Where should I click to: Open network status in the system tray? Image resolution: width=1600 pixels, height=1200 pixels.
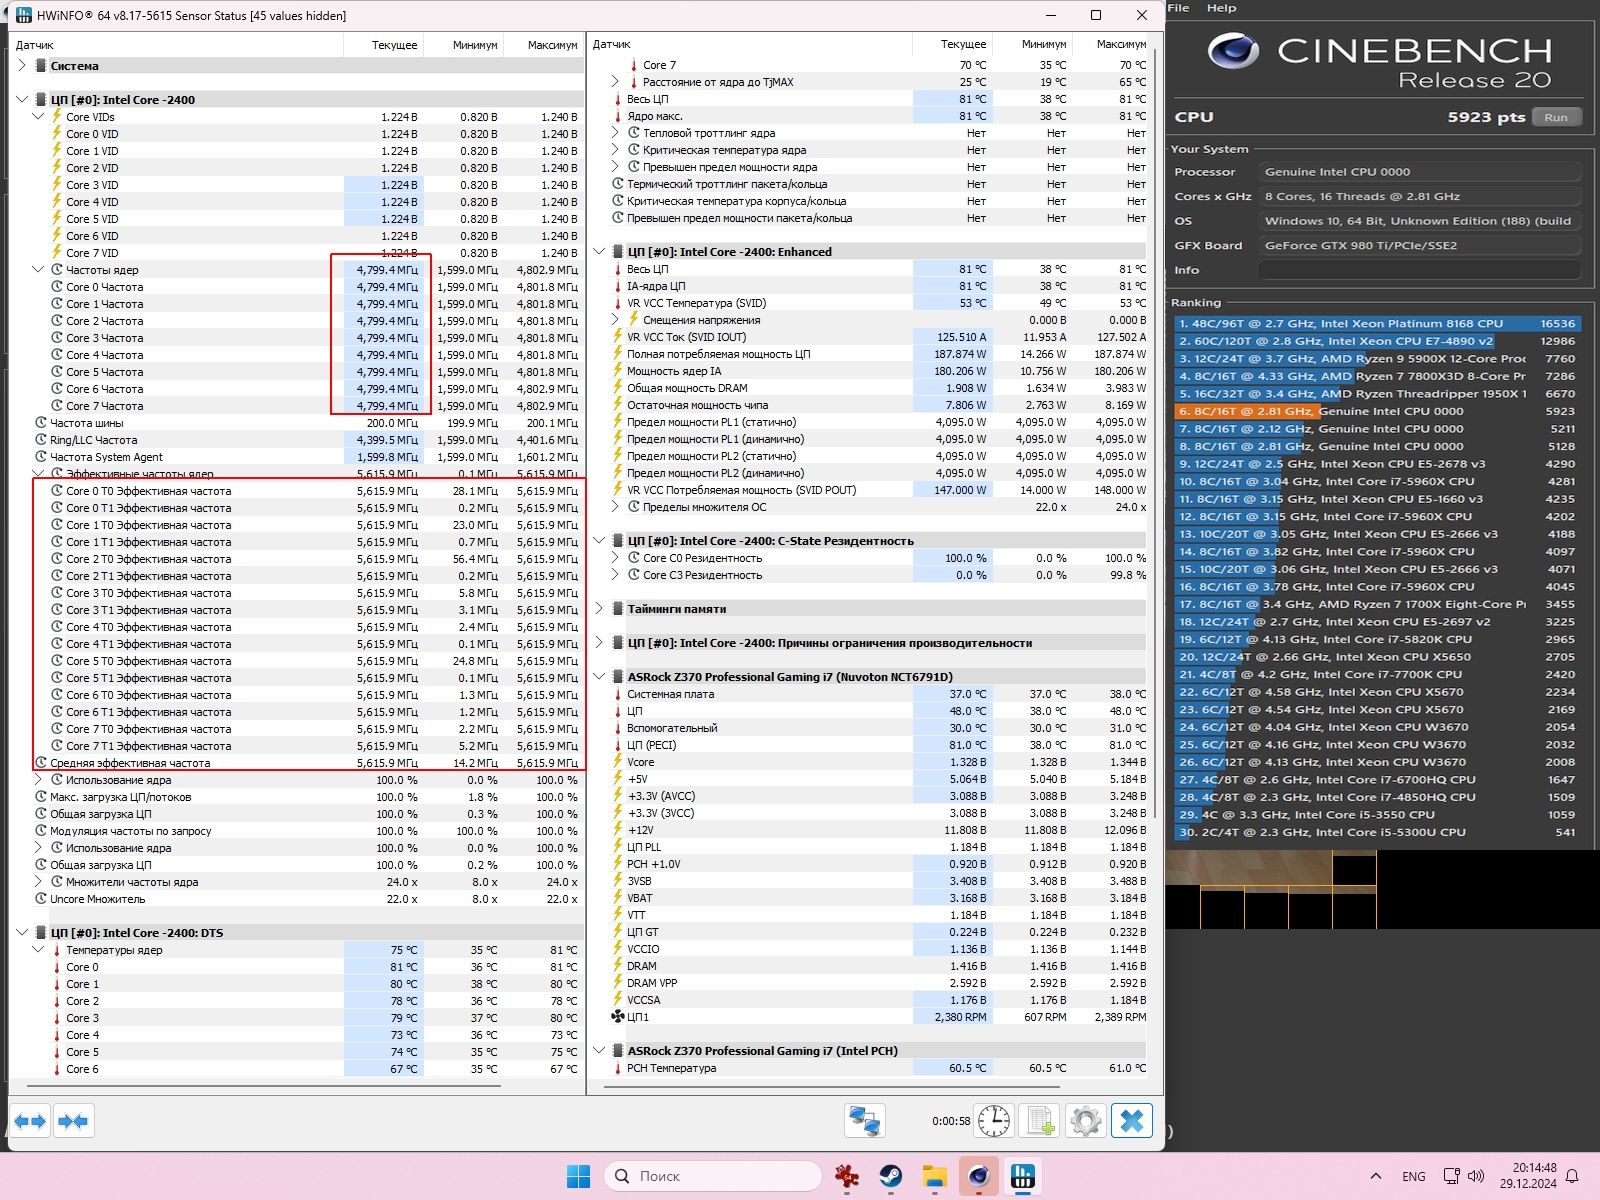1451,1177
